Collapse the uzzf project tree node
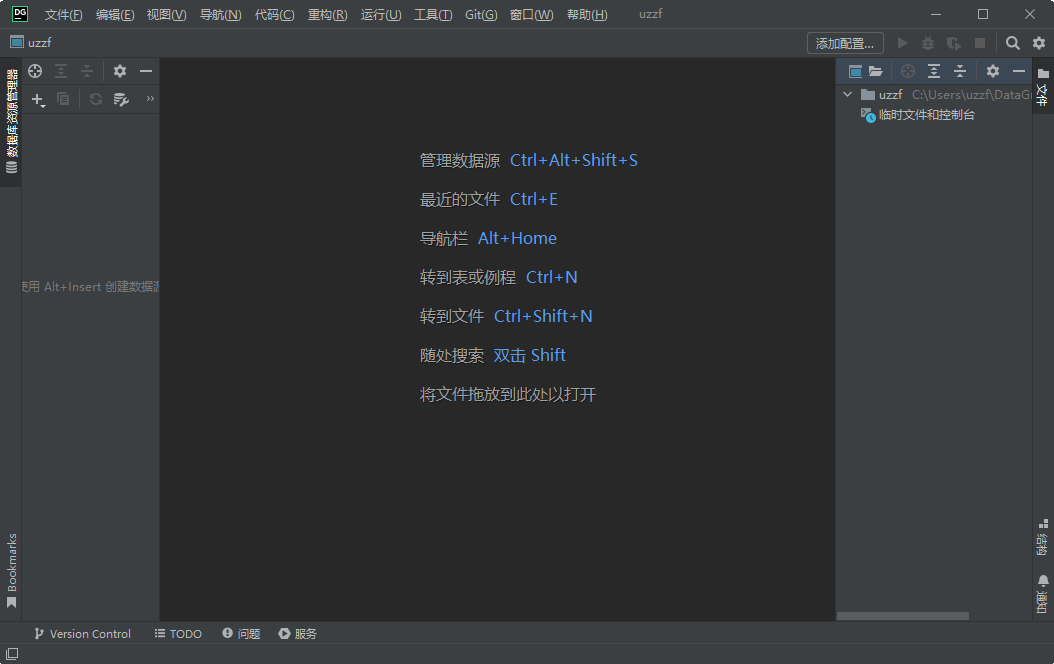The image size is (1054, 664). [x=848, y=95]
